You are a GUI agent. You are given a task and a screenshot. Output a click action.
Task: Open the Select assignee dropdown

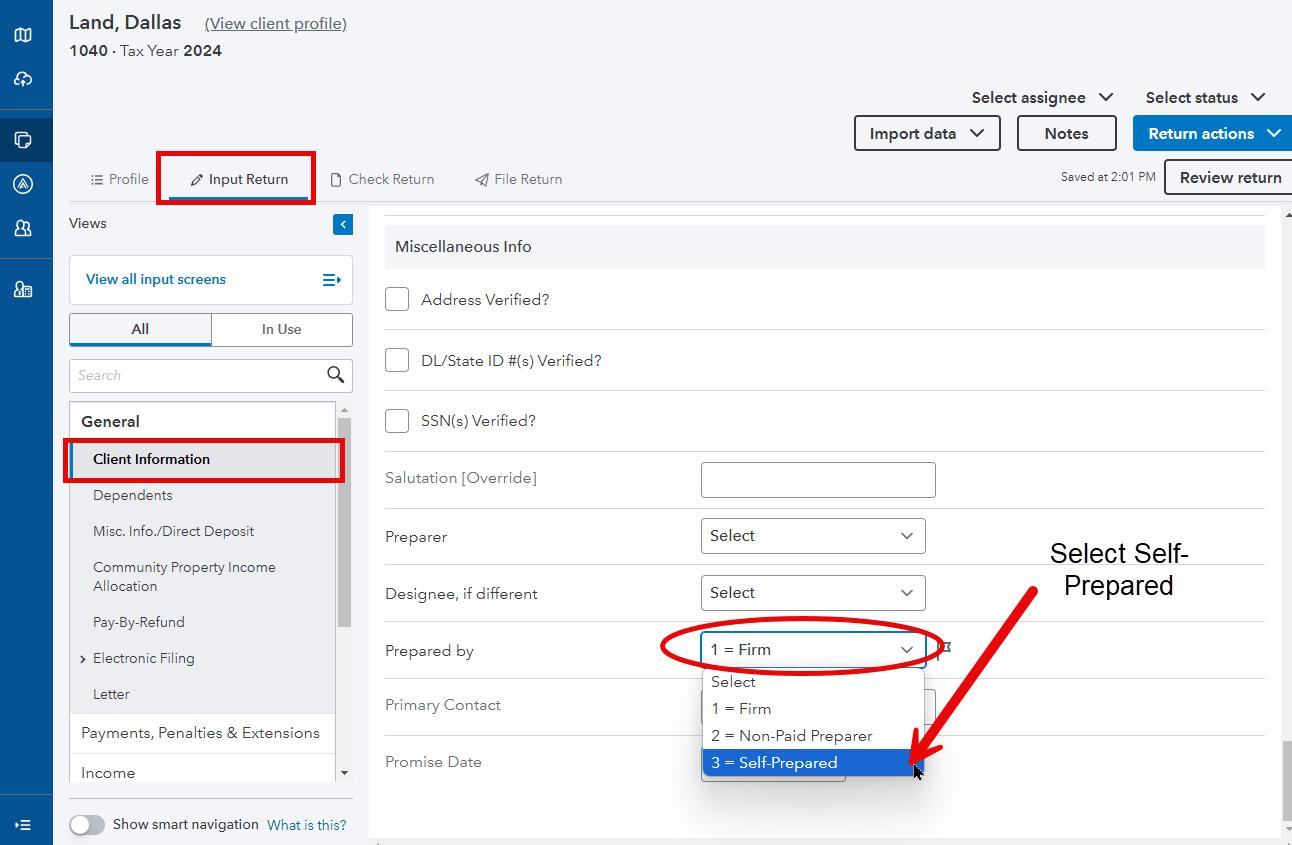[1042, 97]
